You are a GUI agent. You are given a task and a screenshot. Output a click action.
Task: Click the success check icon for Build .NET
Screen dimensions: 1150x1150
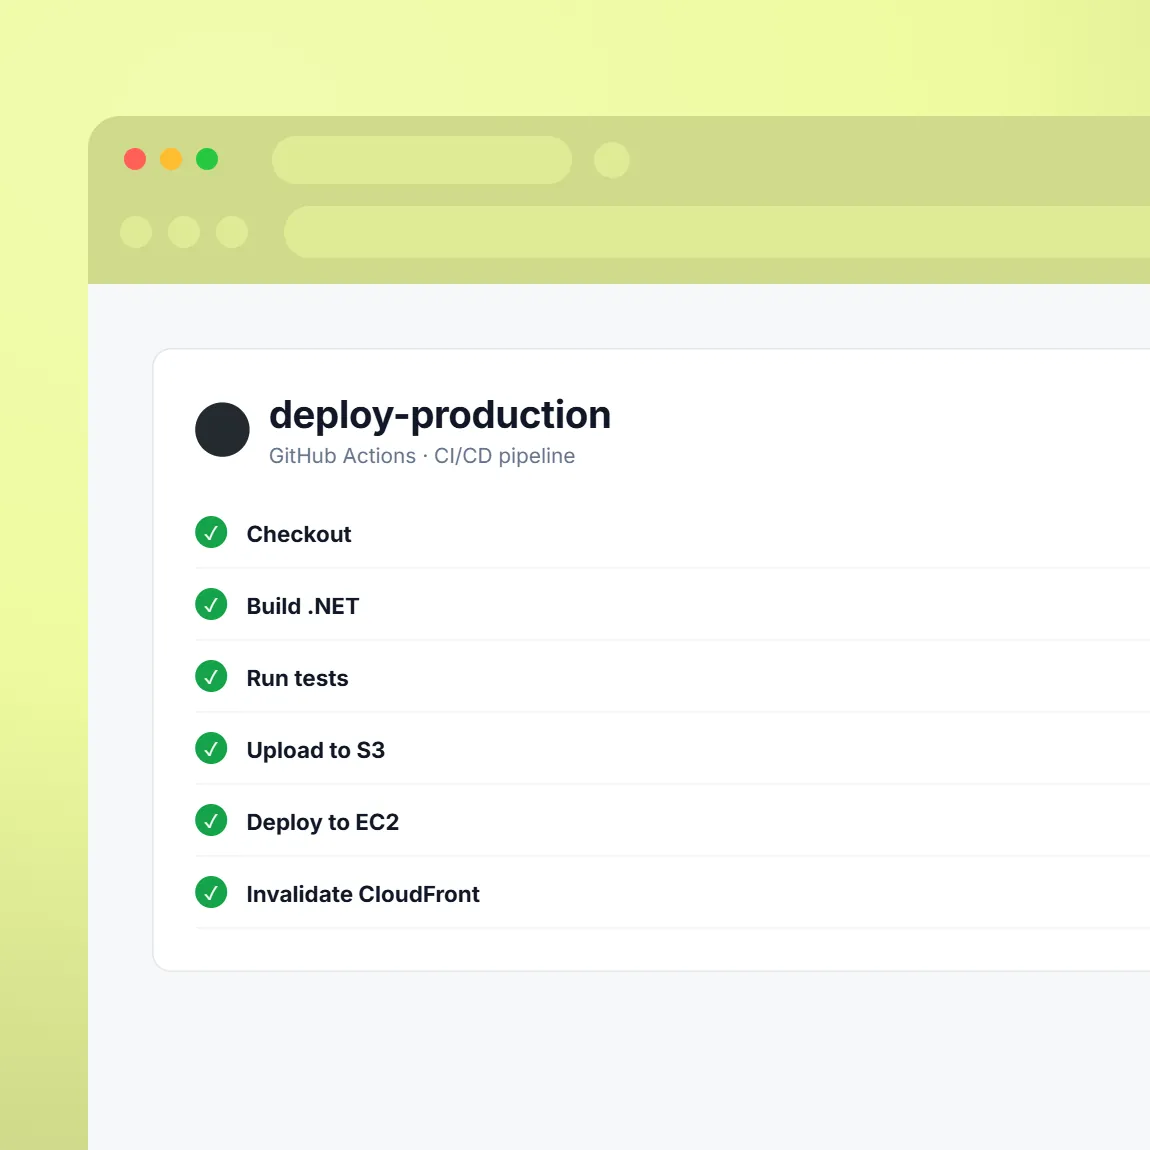pyautogui.click(x=211, y=604)
